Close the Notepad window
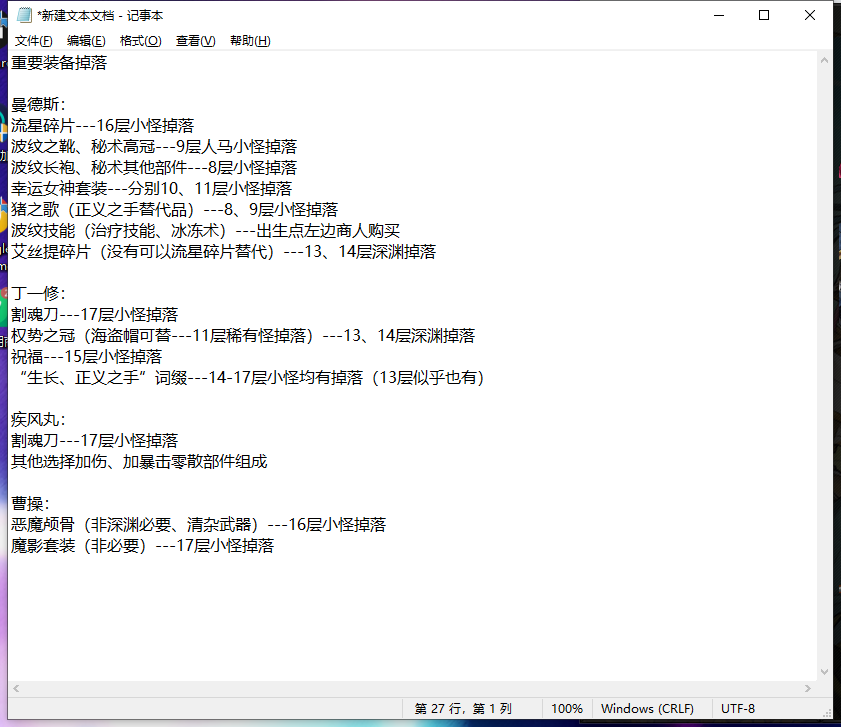This screenshot has height=727, width=841. click(809, 15)
